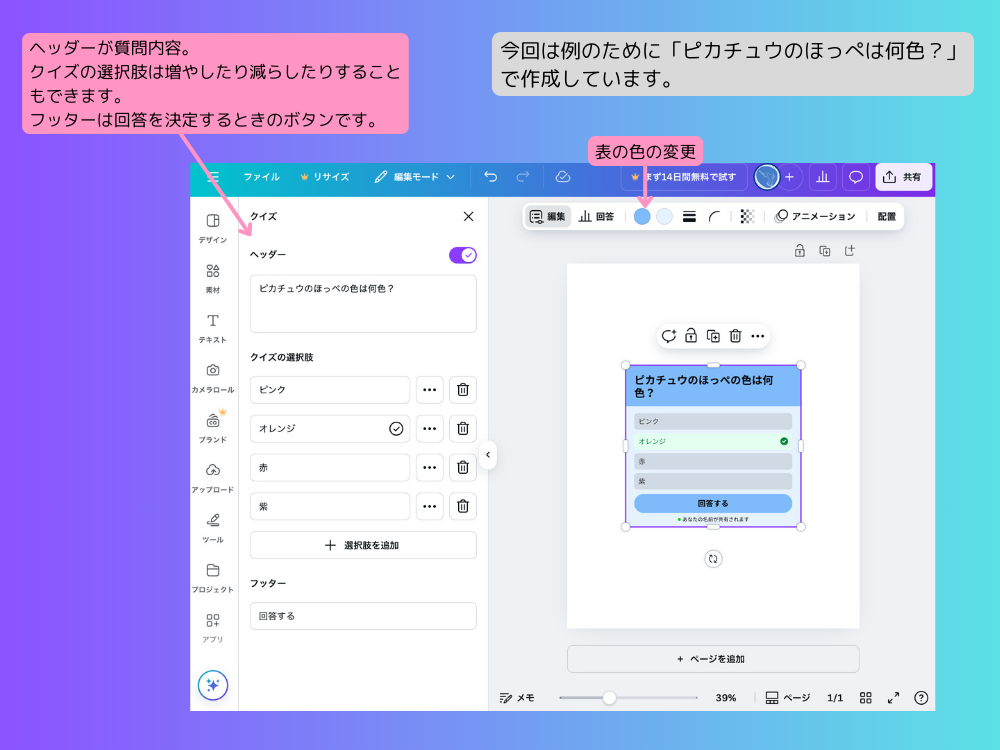This screenshot has width=1000, height=750.
Task: Switch to the 回答 tab
Action: 597,216
